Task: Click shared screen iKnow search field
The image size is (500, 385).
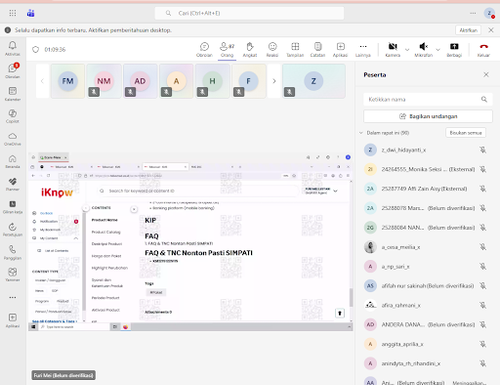Action: click(197, 191)
